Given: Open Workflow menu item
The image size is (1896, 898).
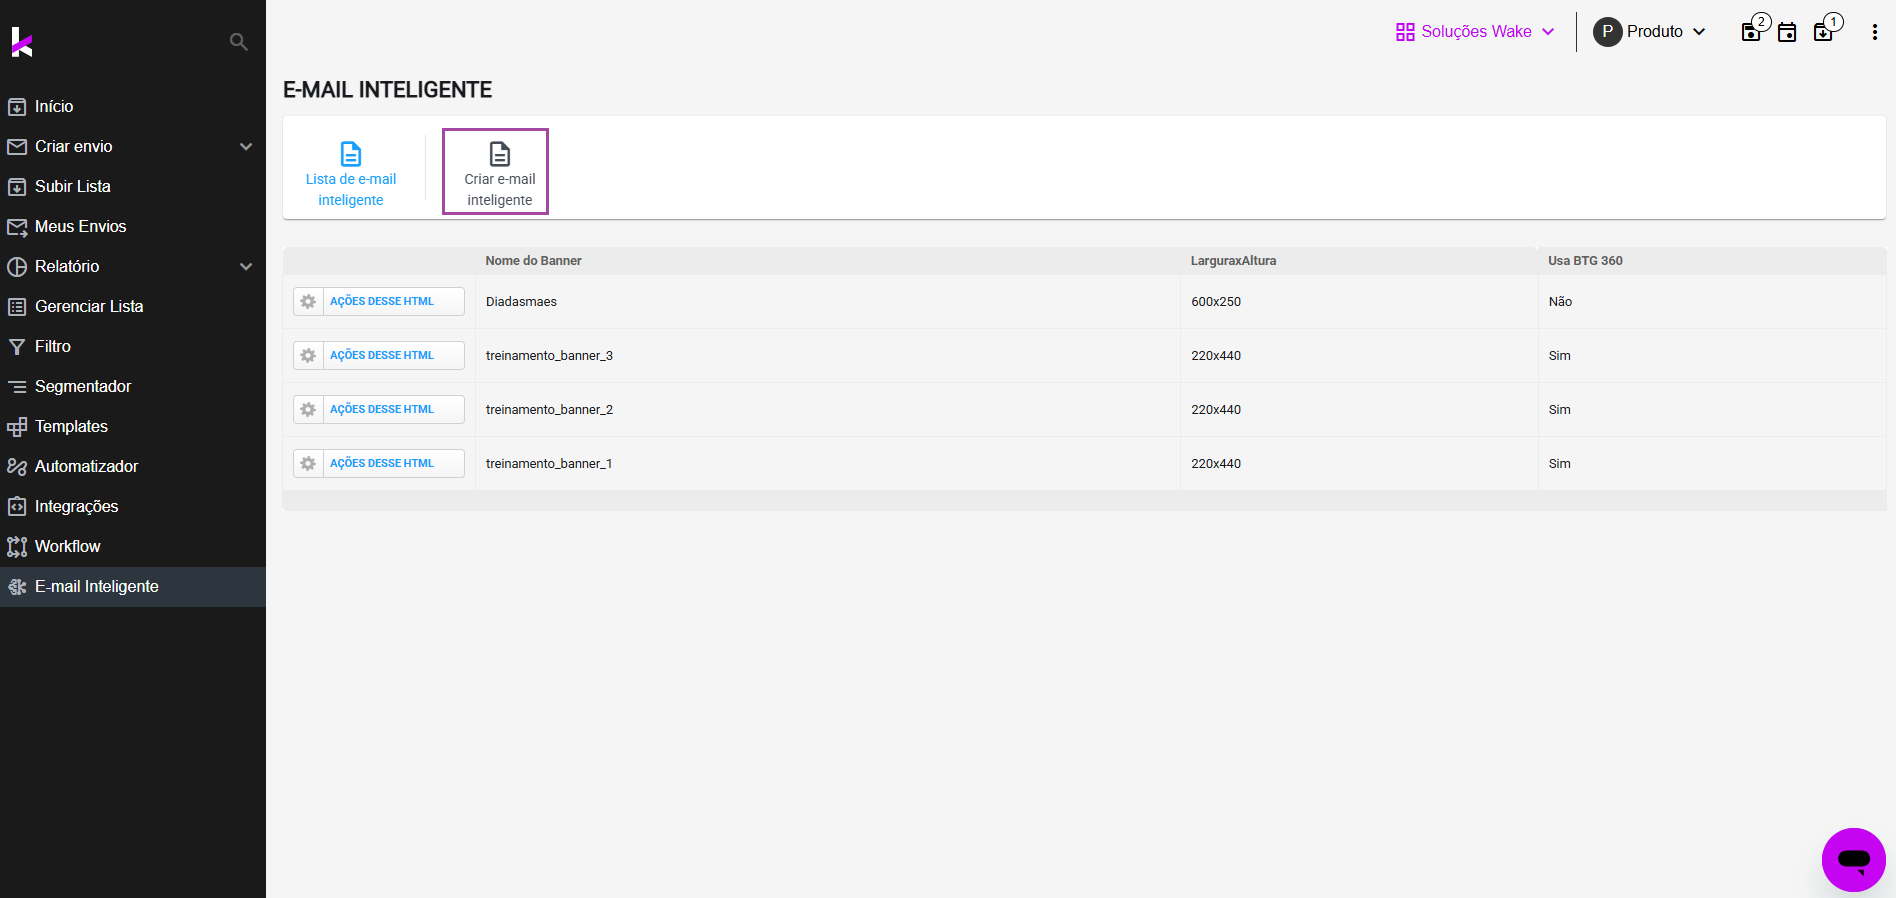Looking at the screenshot, I should click(x=133, y=547).
